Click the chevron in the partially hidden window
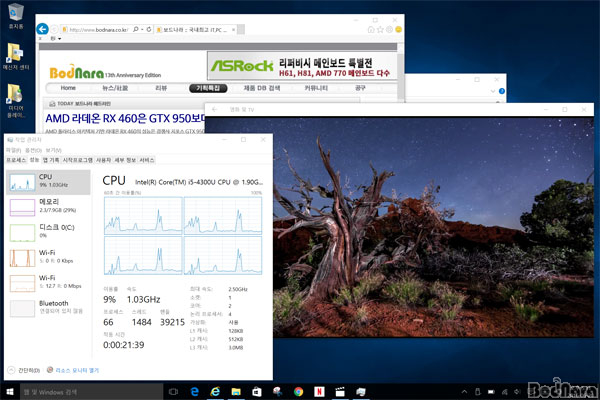Viewport: 600px width, 400px height. click(x=492, y=91)
